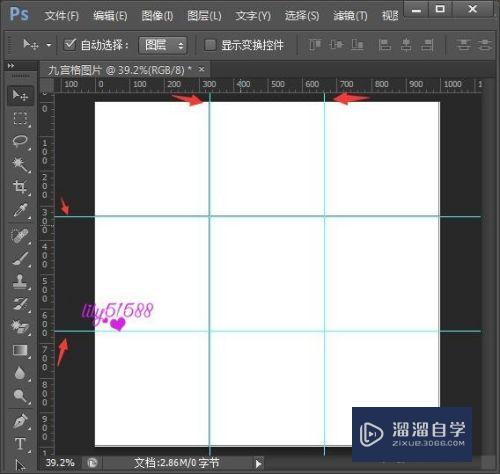Click distribute top edges icon
Viewport: 500px width, 474px height.
[x=463, y=45]
